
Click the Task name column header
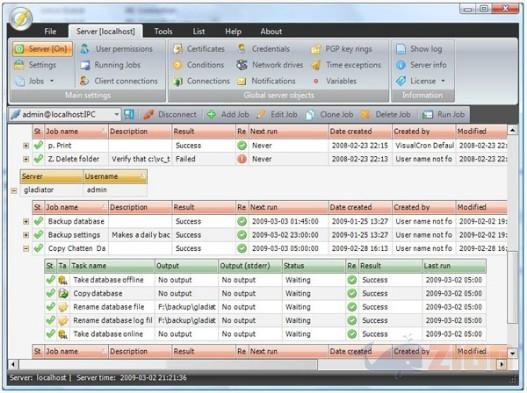pos(112,266)
